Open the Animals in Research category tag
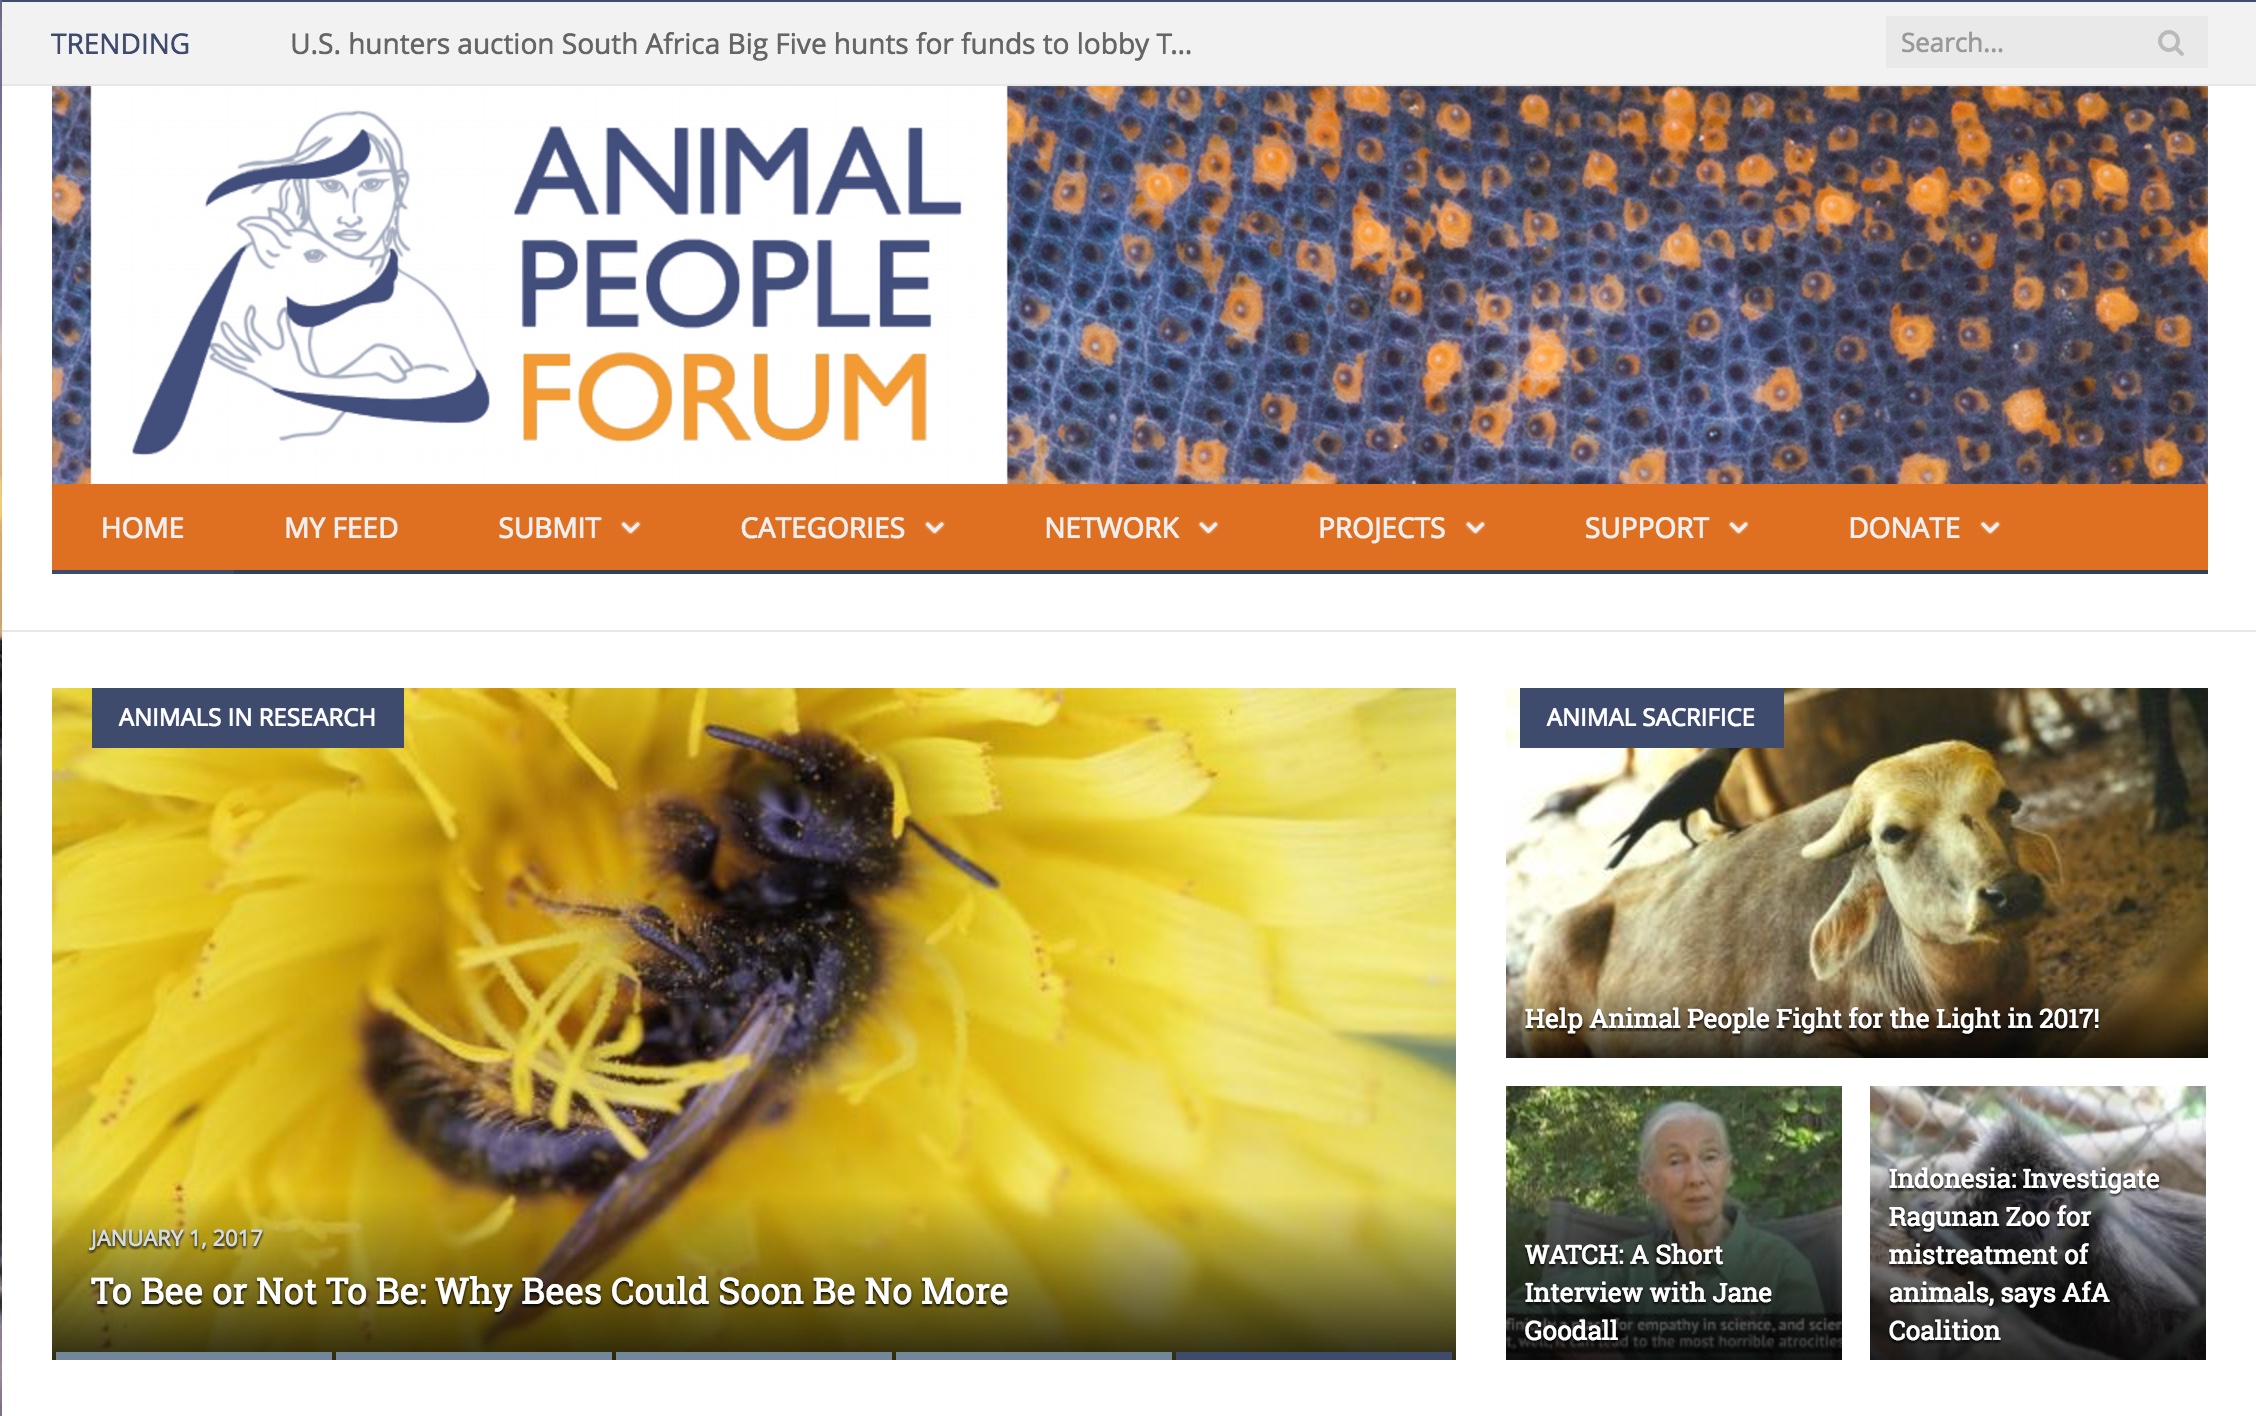 click(x=248, y=717)
